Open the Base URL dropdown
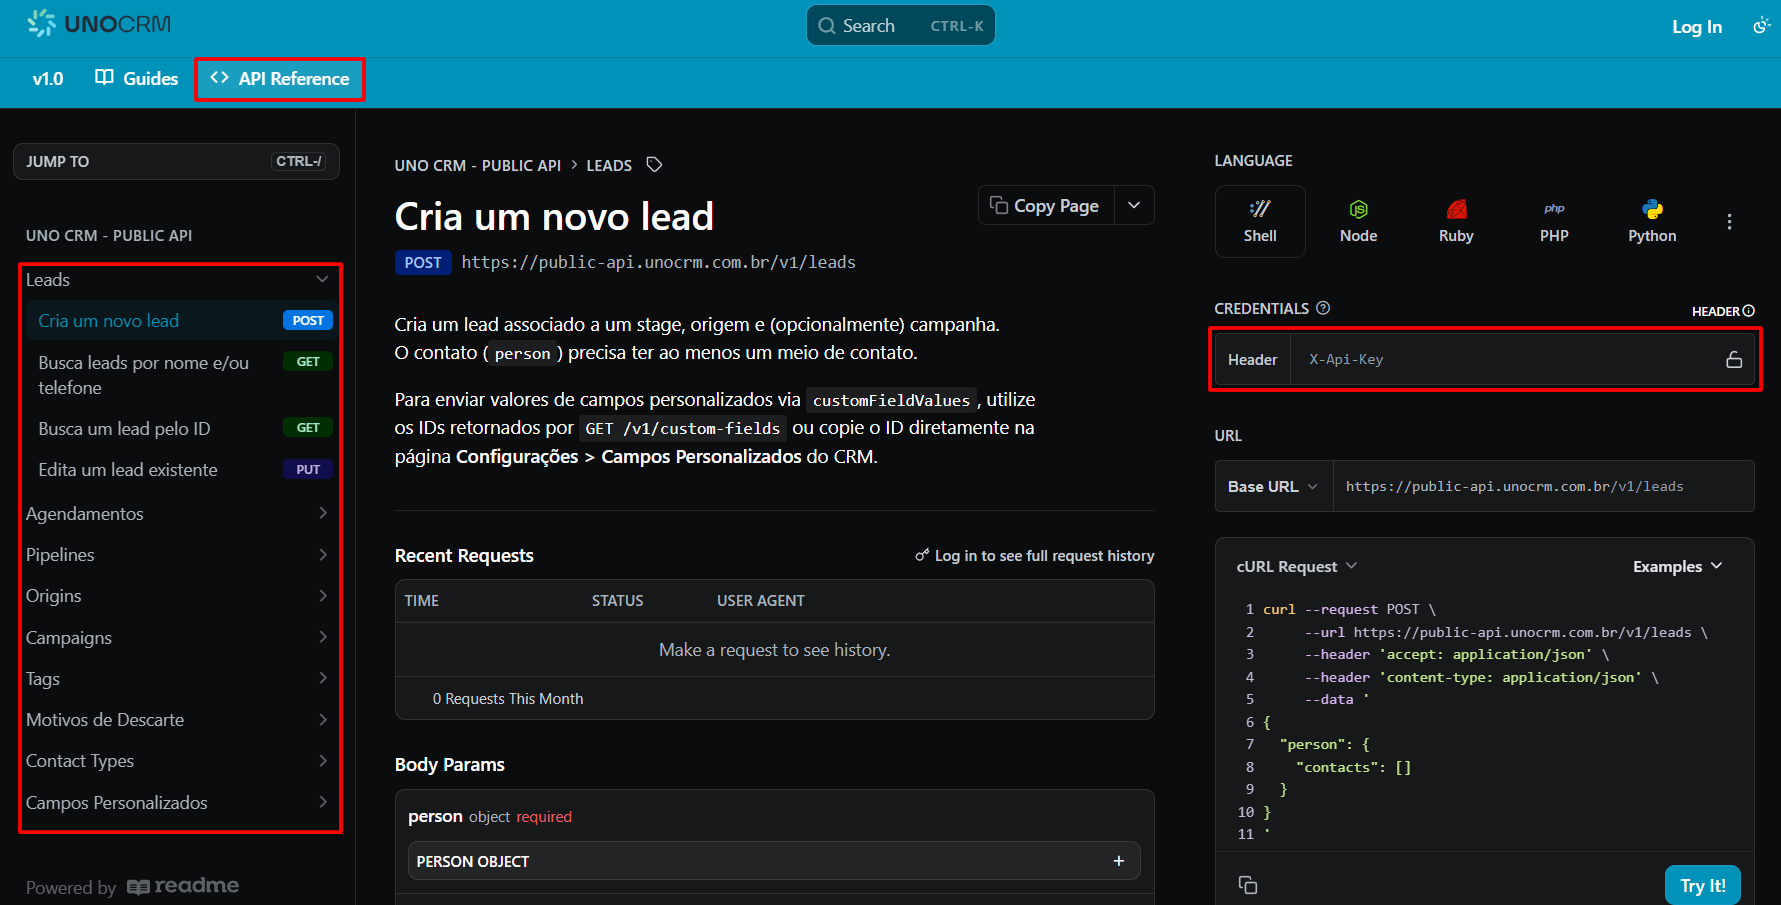Screen dimensions: 1781x905 (x=1273, y=487)
